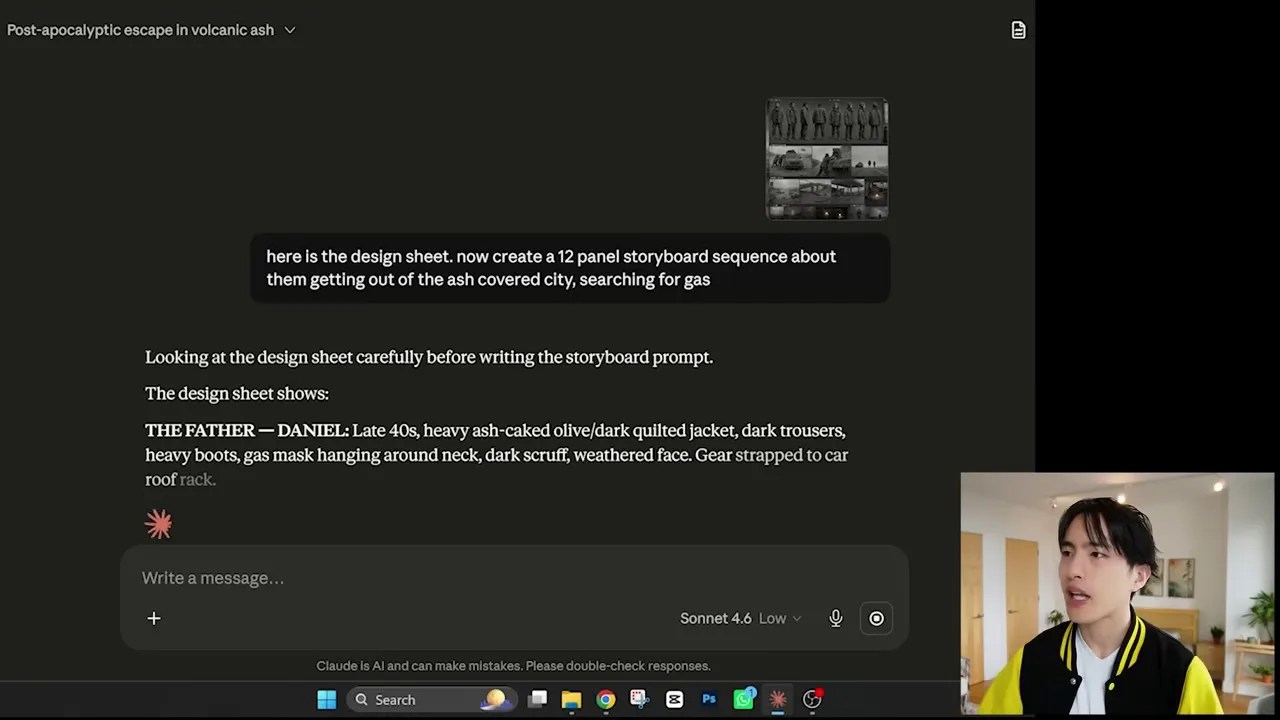Open Photoshop from taskbar

click(x=709, y=699)
